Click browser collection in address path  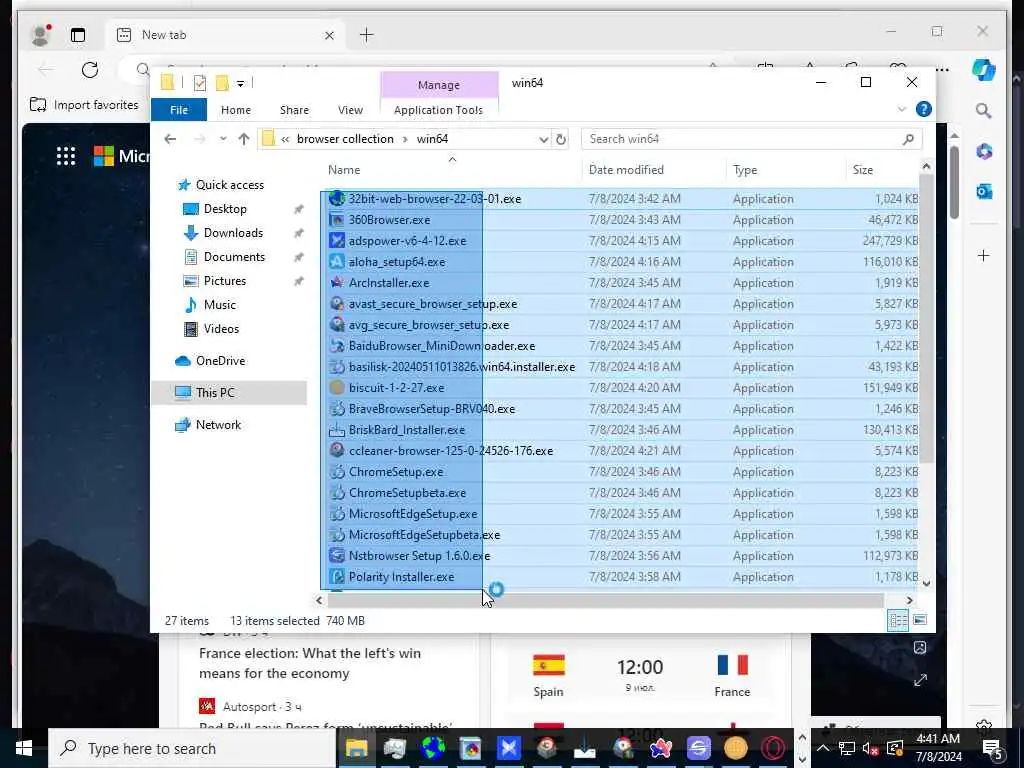click(345, 138)
